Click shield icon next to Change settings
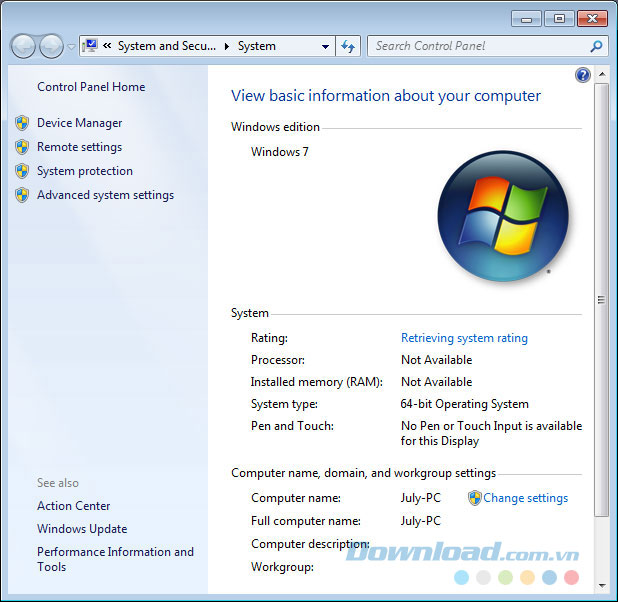Screen dimensions: 618x602 tap(475, 498)
